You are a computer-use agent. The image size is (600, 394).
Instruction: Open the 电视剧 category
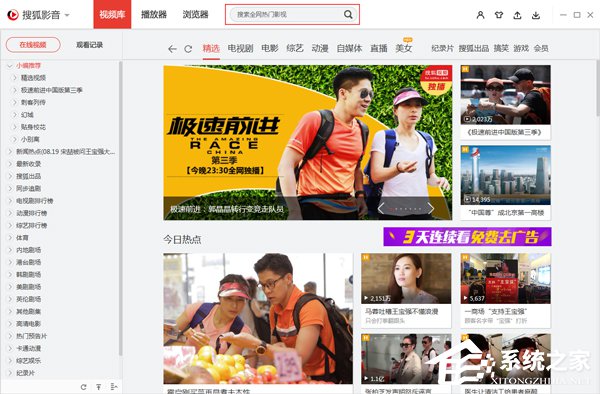click(x=240, y=48)
